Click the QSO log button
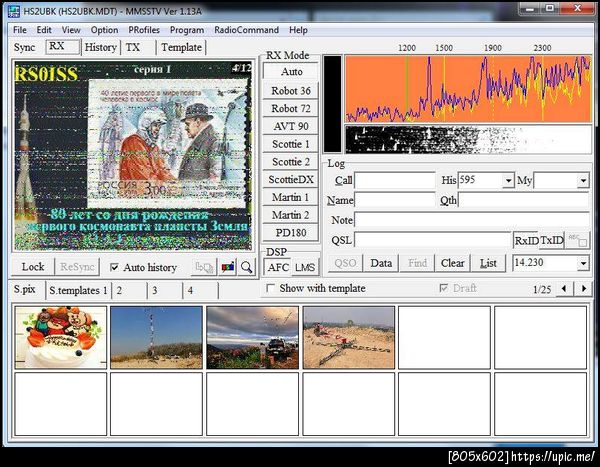 click(345, 263)
